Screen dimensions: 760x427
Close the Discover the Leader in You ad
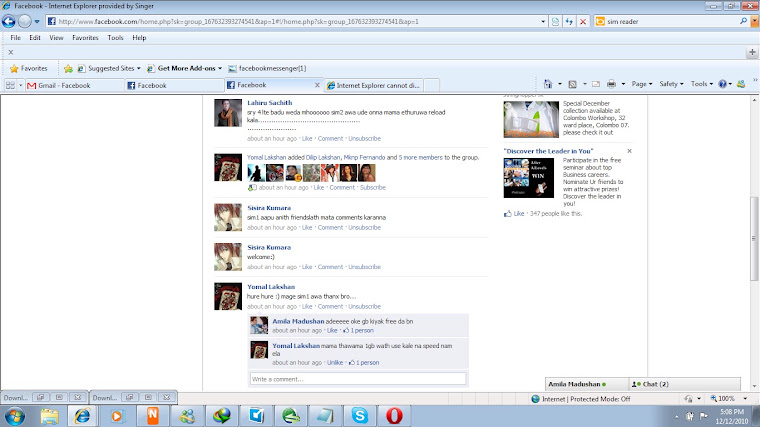click(x=629, y=151)
